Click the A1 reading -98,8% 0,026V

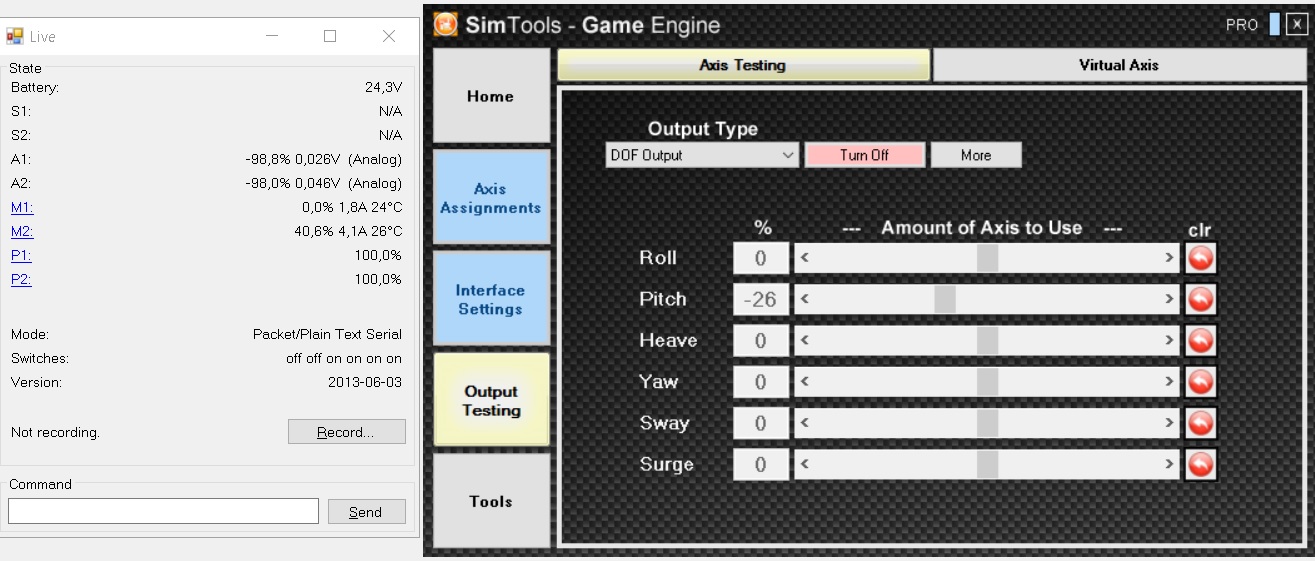(x=323, y=159)
